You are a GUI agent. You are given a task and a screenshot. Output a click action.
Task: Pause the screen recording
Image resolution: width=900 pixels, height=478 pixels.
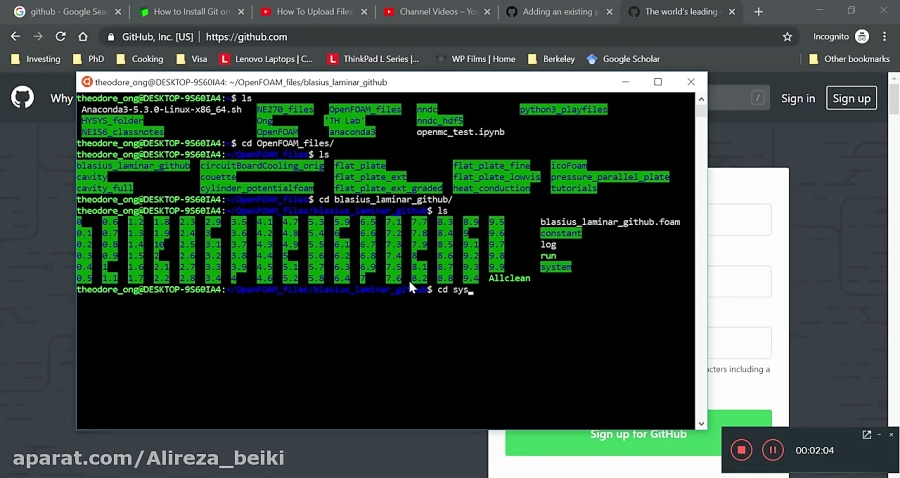[772, 450]
